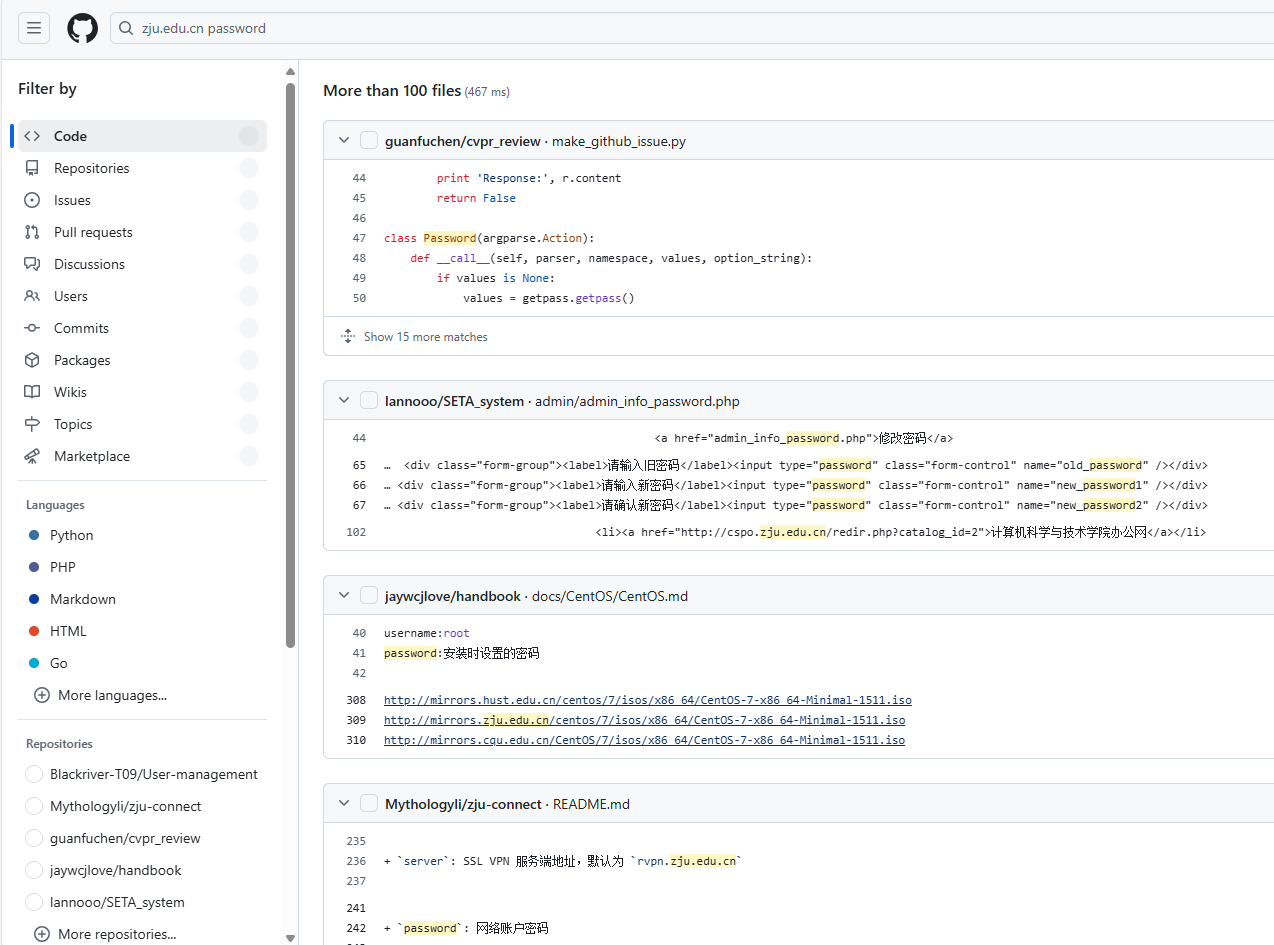Image resolution: width=1274 pixels, height=945 pixels.
Task: Tick checkbox for lannooo/SETA_system result
Action: pyautogui.click(x=369, y=401)
